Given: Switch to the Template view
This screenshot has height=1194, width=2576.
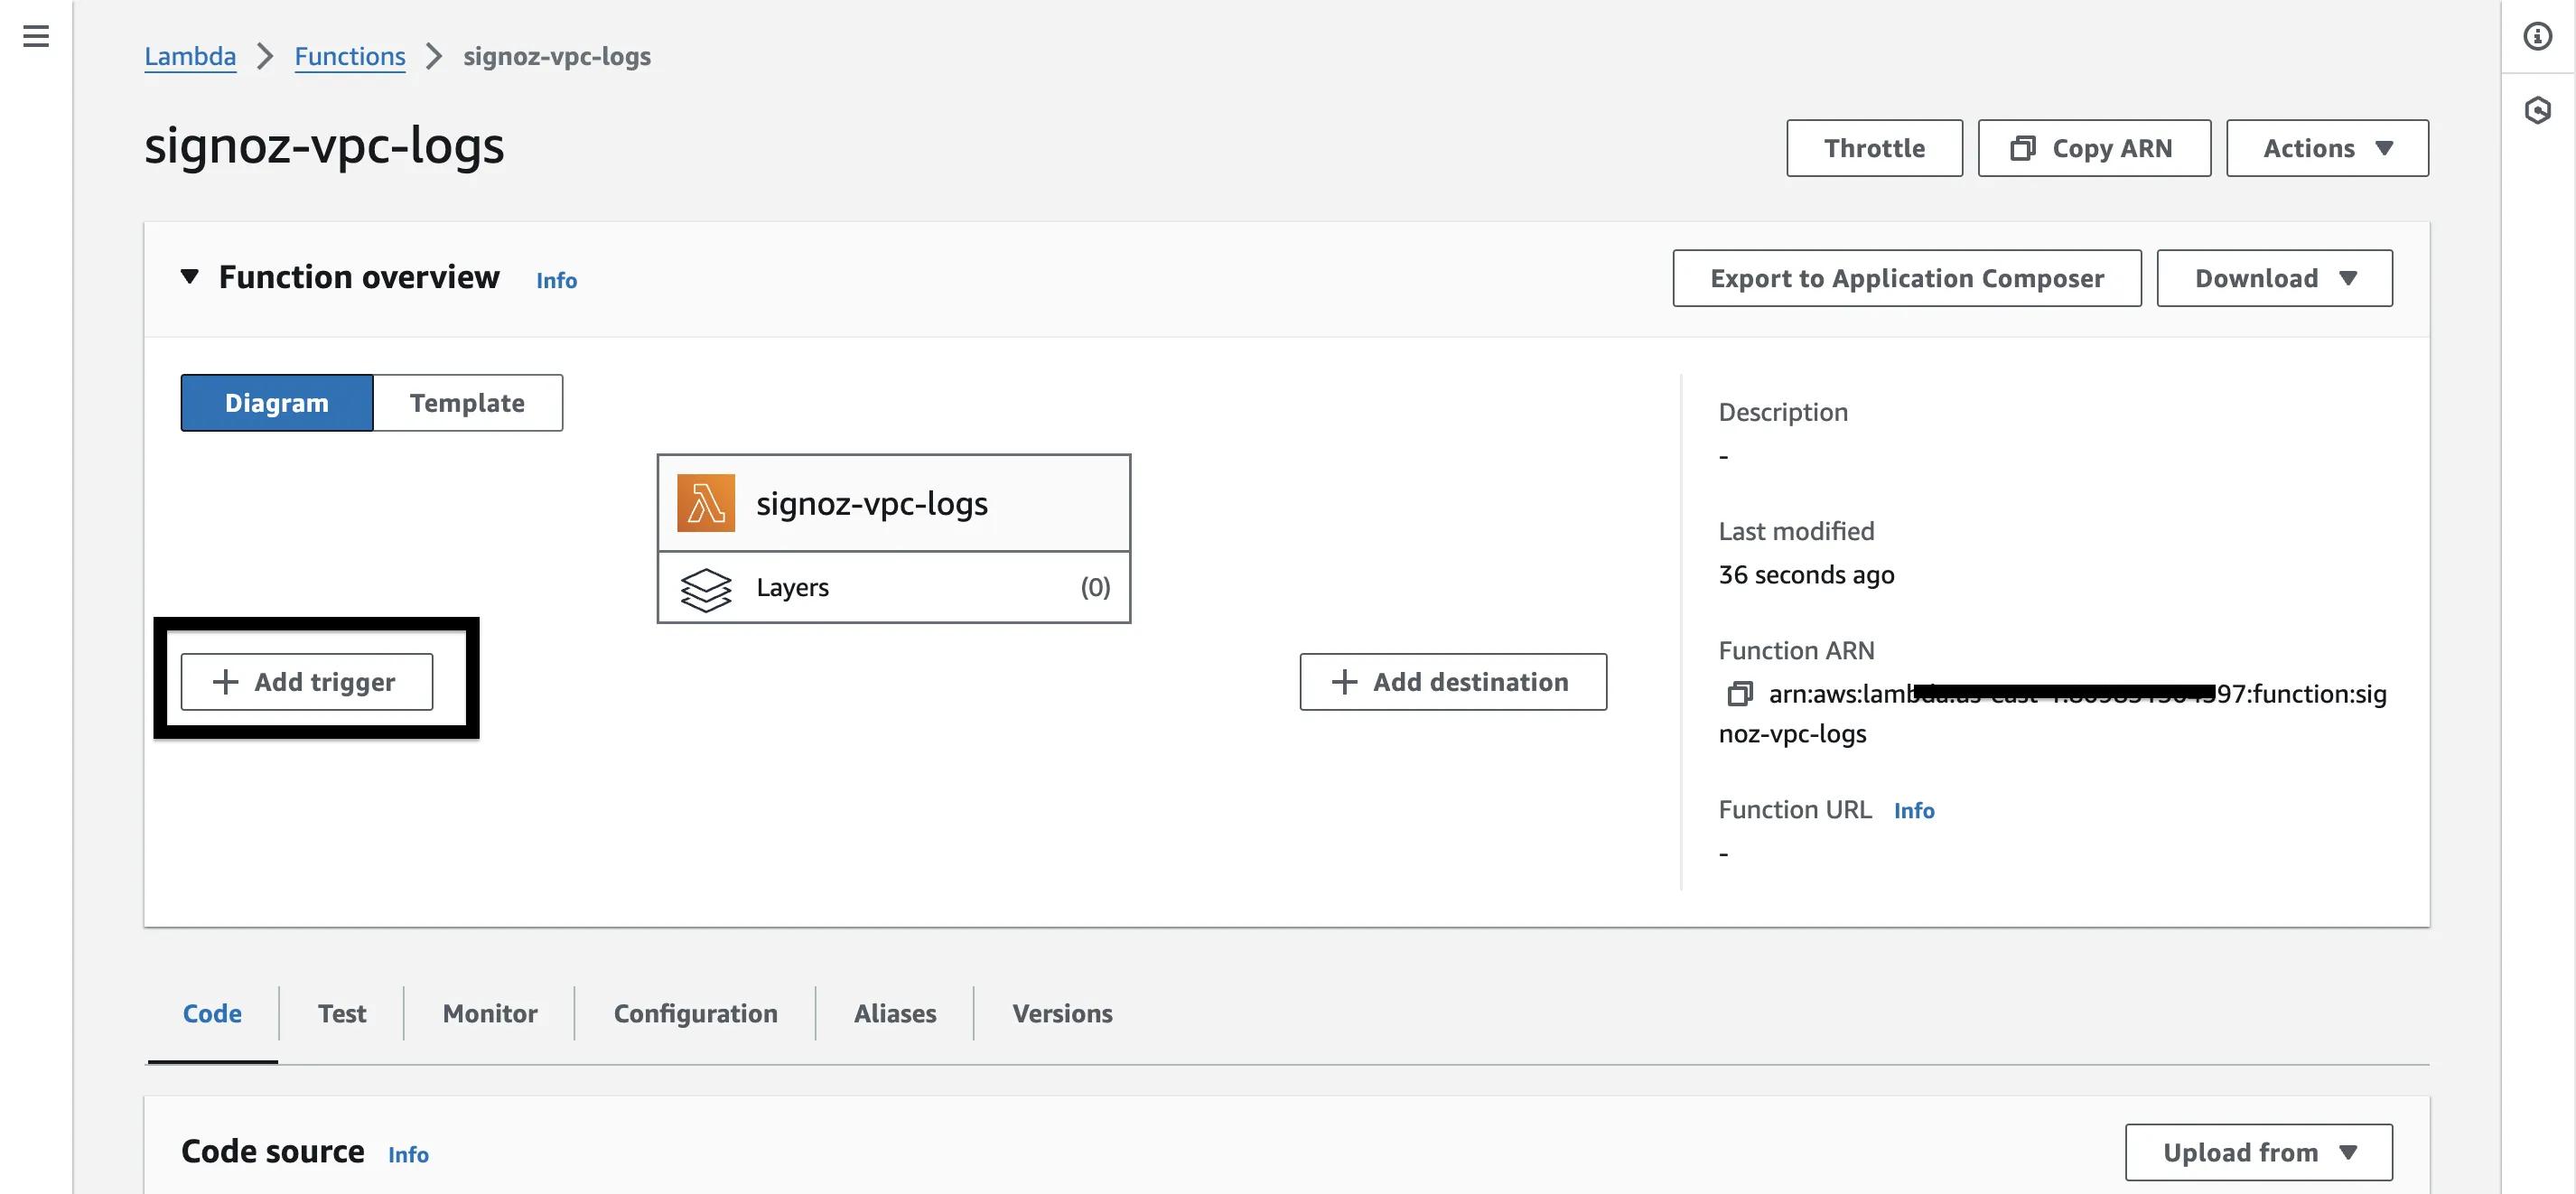Looking at the screenshot, I should point(467,403).
